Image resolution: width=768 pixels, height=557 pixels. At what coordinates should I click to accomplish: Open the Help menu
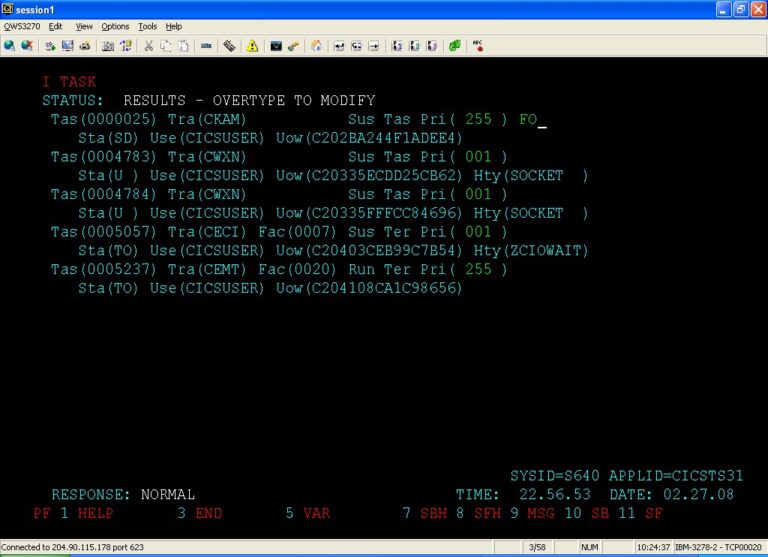tap(174, 26)
